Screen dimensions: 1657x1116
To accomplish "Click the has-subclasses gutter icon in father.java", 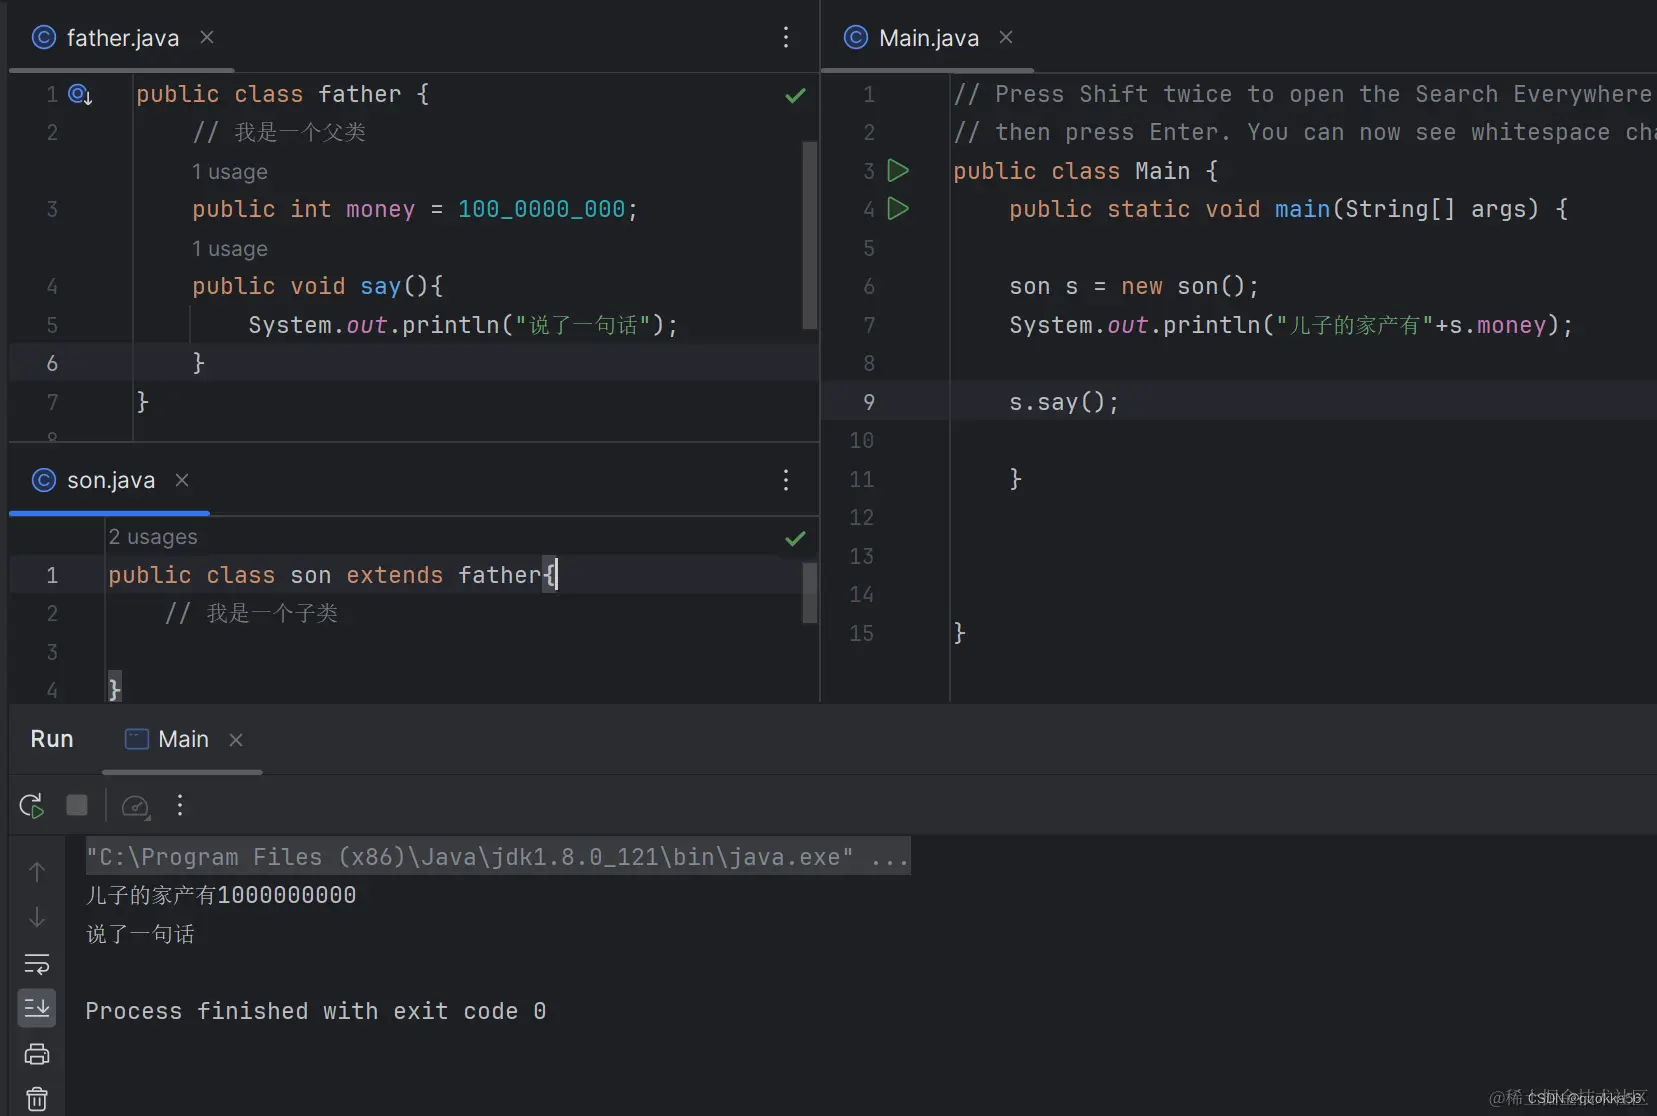I will [80, 95].
